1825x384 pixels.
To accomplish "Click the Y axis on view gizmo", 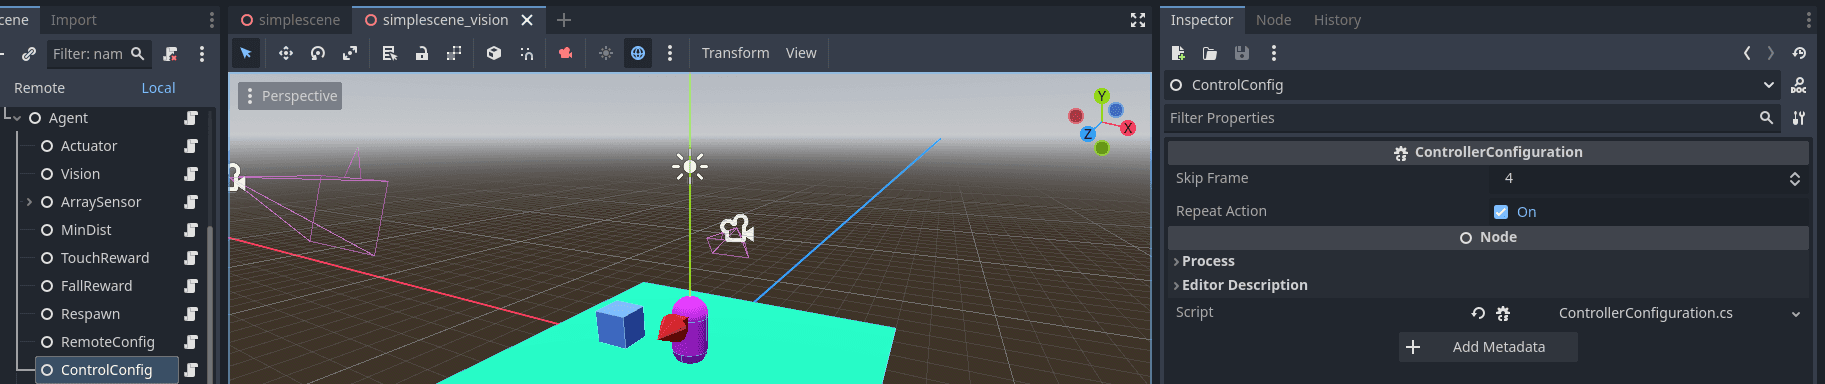I will tap(1102, 96).
